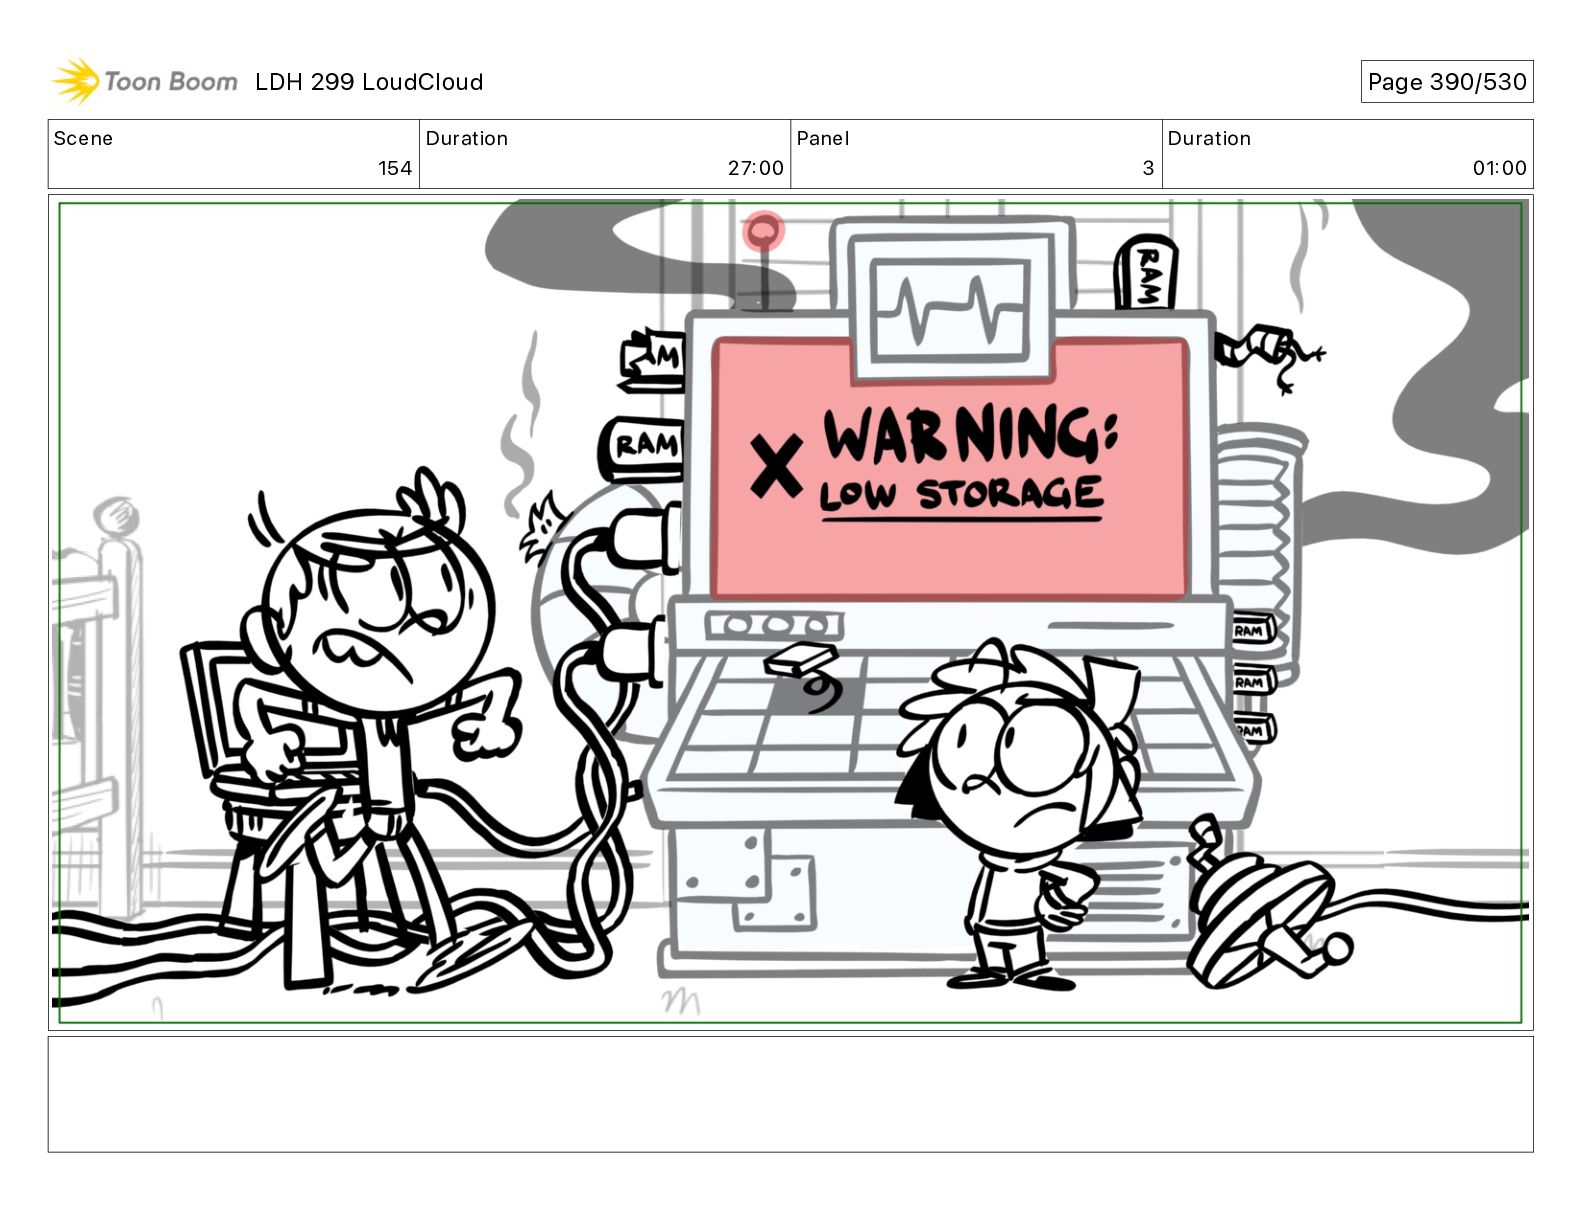Click the 'LOW STORAGE' text on the screen
The height and width of the screenshot is (1224, 1584).
point(961,494)
